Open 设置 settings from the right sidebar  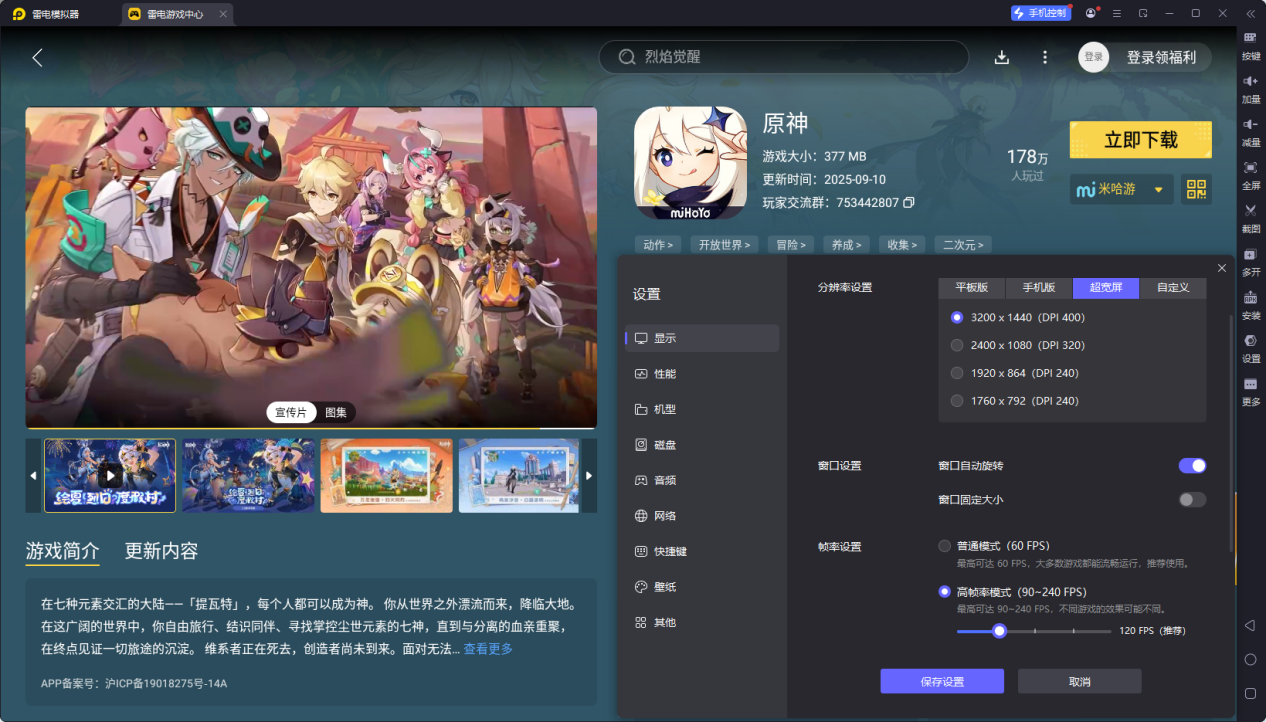click(1250, 347)
